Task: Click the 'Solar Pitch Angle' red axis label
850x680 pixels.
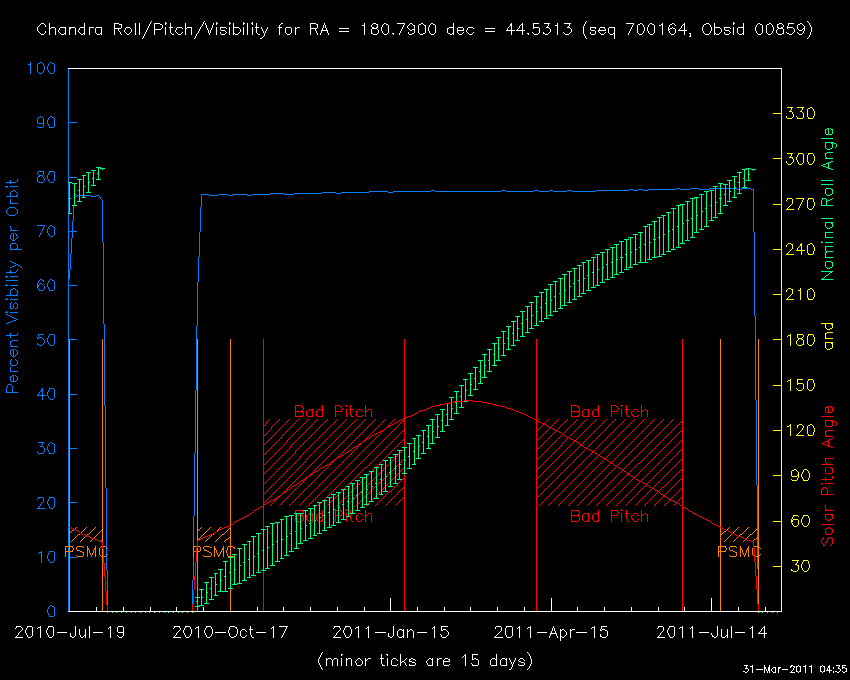Action: click(828, 476)
